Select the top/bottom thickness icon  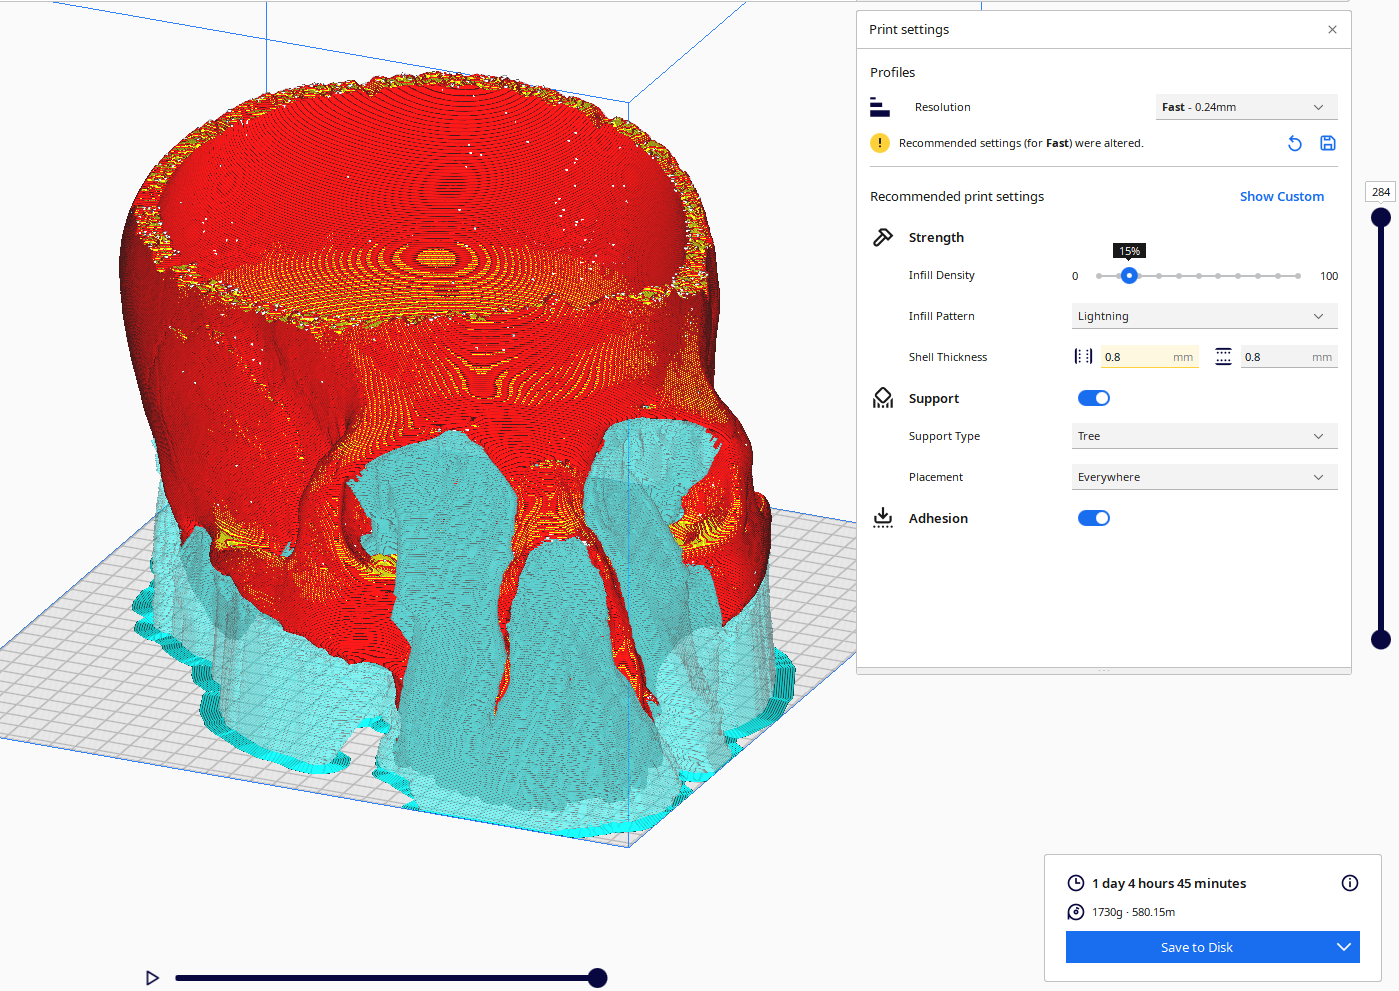[x=1223, y=356]
